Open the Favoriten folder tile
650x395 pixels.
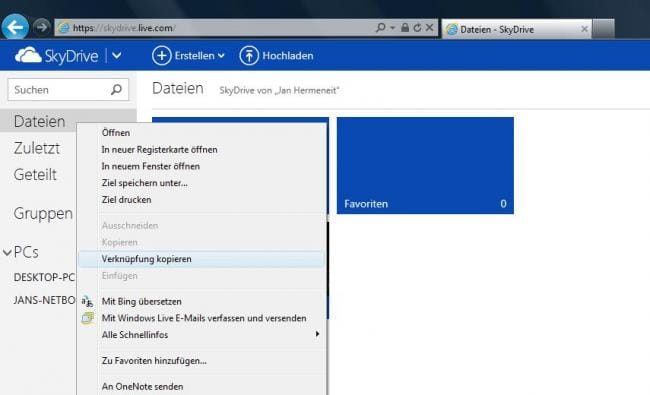click(x=425, y=165)
